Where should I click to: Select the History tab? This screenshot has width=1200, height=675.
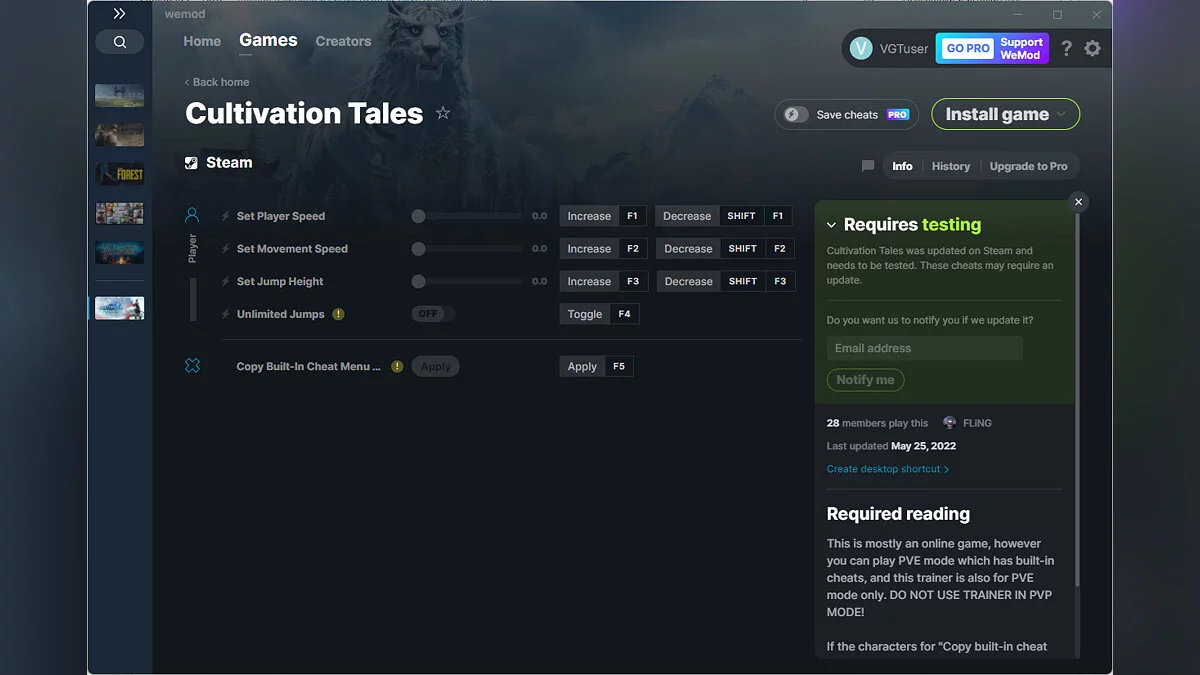click(951, 166)
